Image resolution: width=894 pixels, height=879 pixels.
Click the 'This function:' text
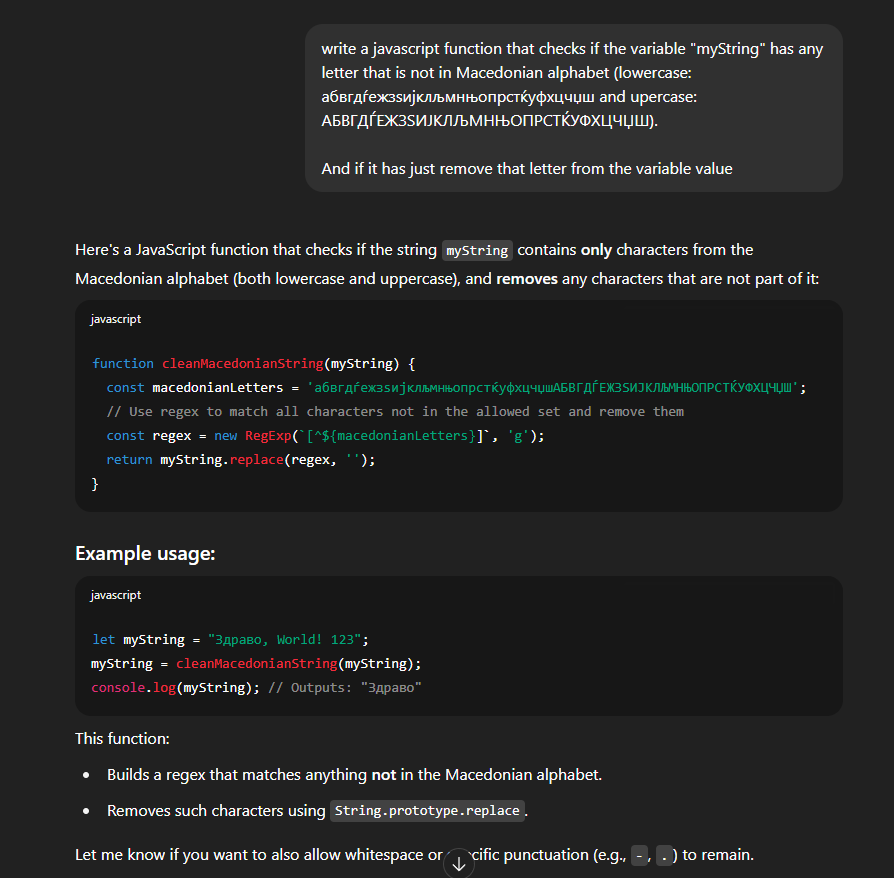coord(122,739)
